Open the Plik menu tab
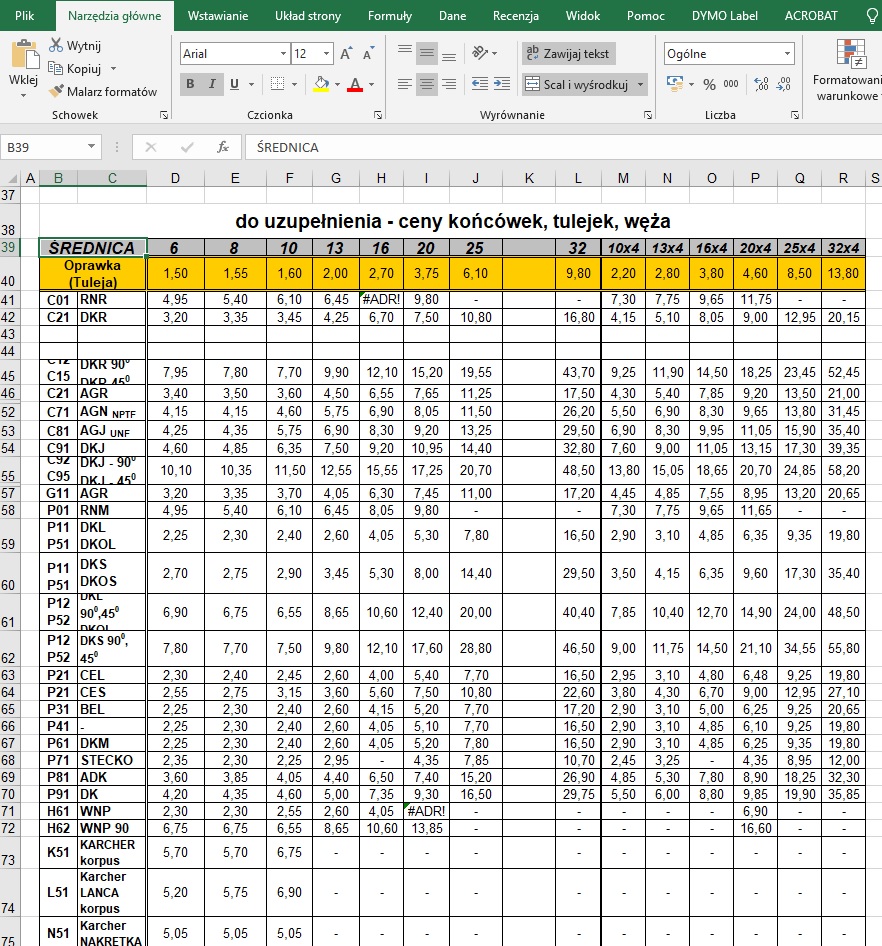882x946 pixels. click(25, 16)
